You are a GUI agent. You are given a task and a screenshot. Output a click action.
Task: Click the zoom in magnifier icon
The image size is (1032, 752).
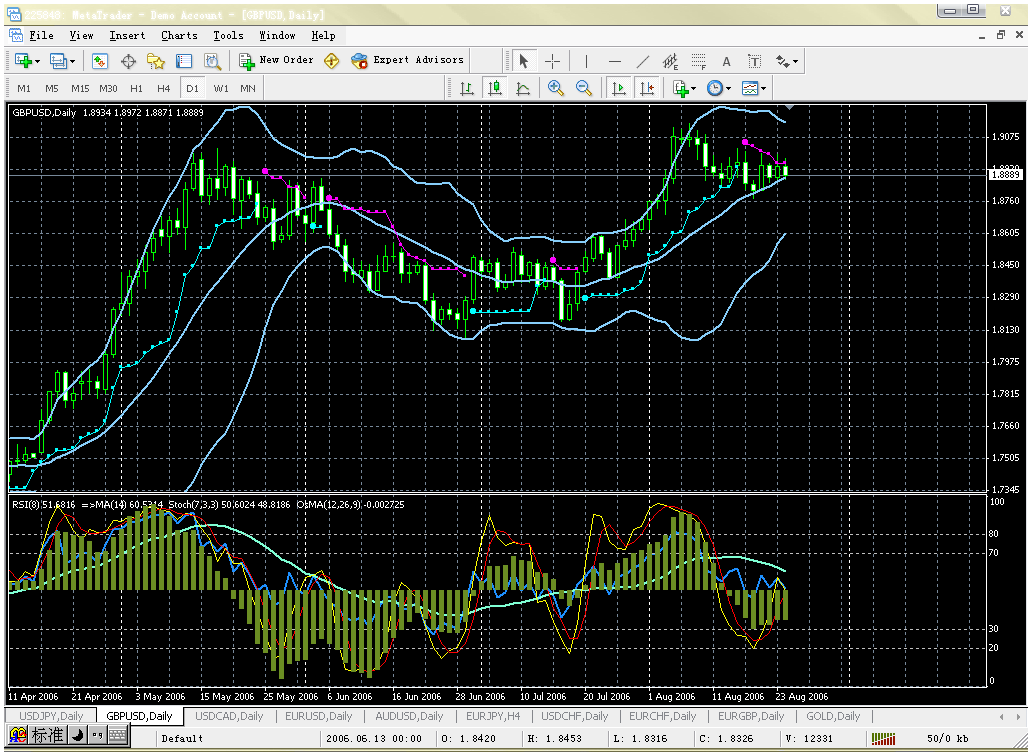(556, 88)
